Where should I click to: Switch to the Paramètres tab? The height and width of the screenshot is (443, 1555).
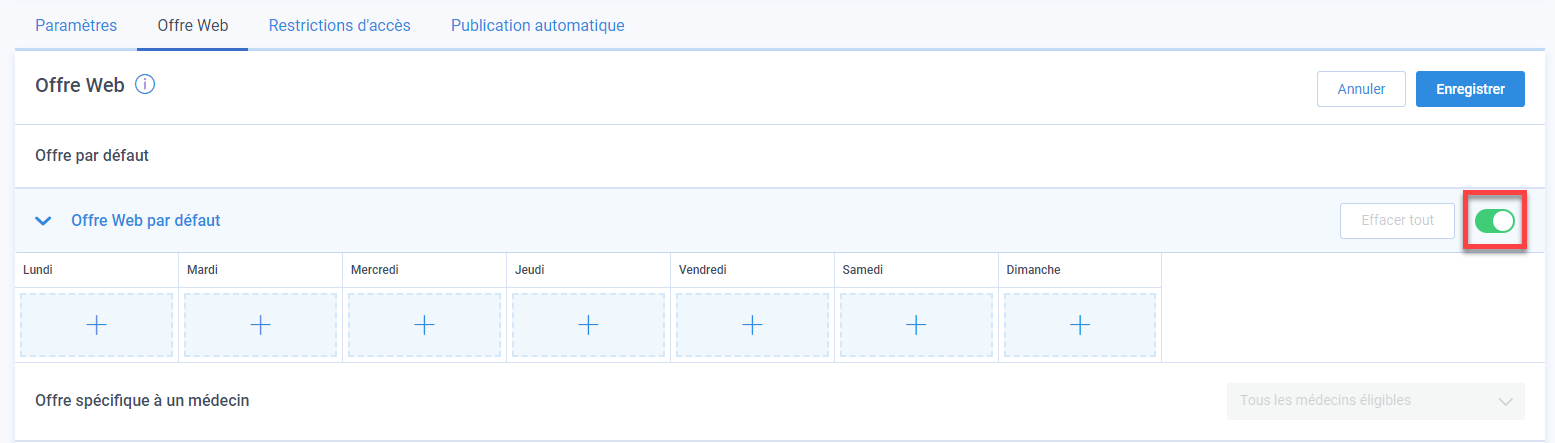click(76, 25)
